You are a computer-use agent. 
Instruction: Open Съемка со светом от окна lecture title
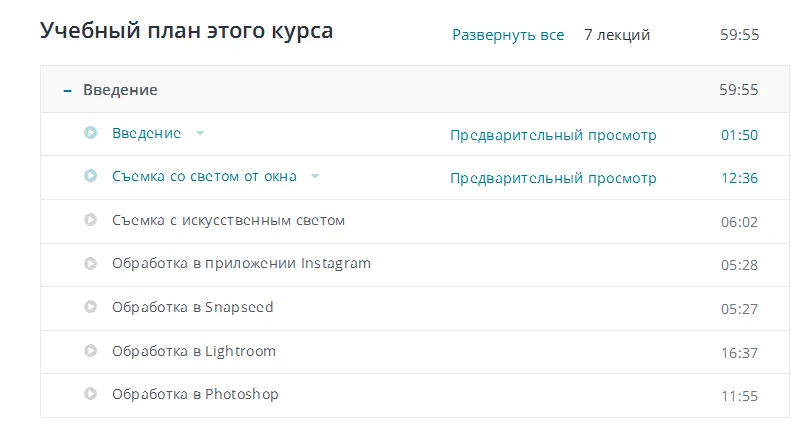pos(204,176)
